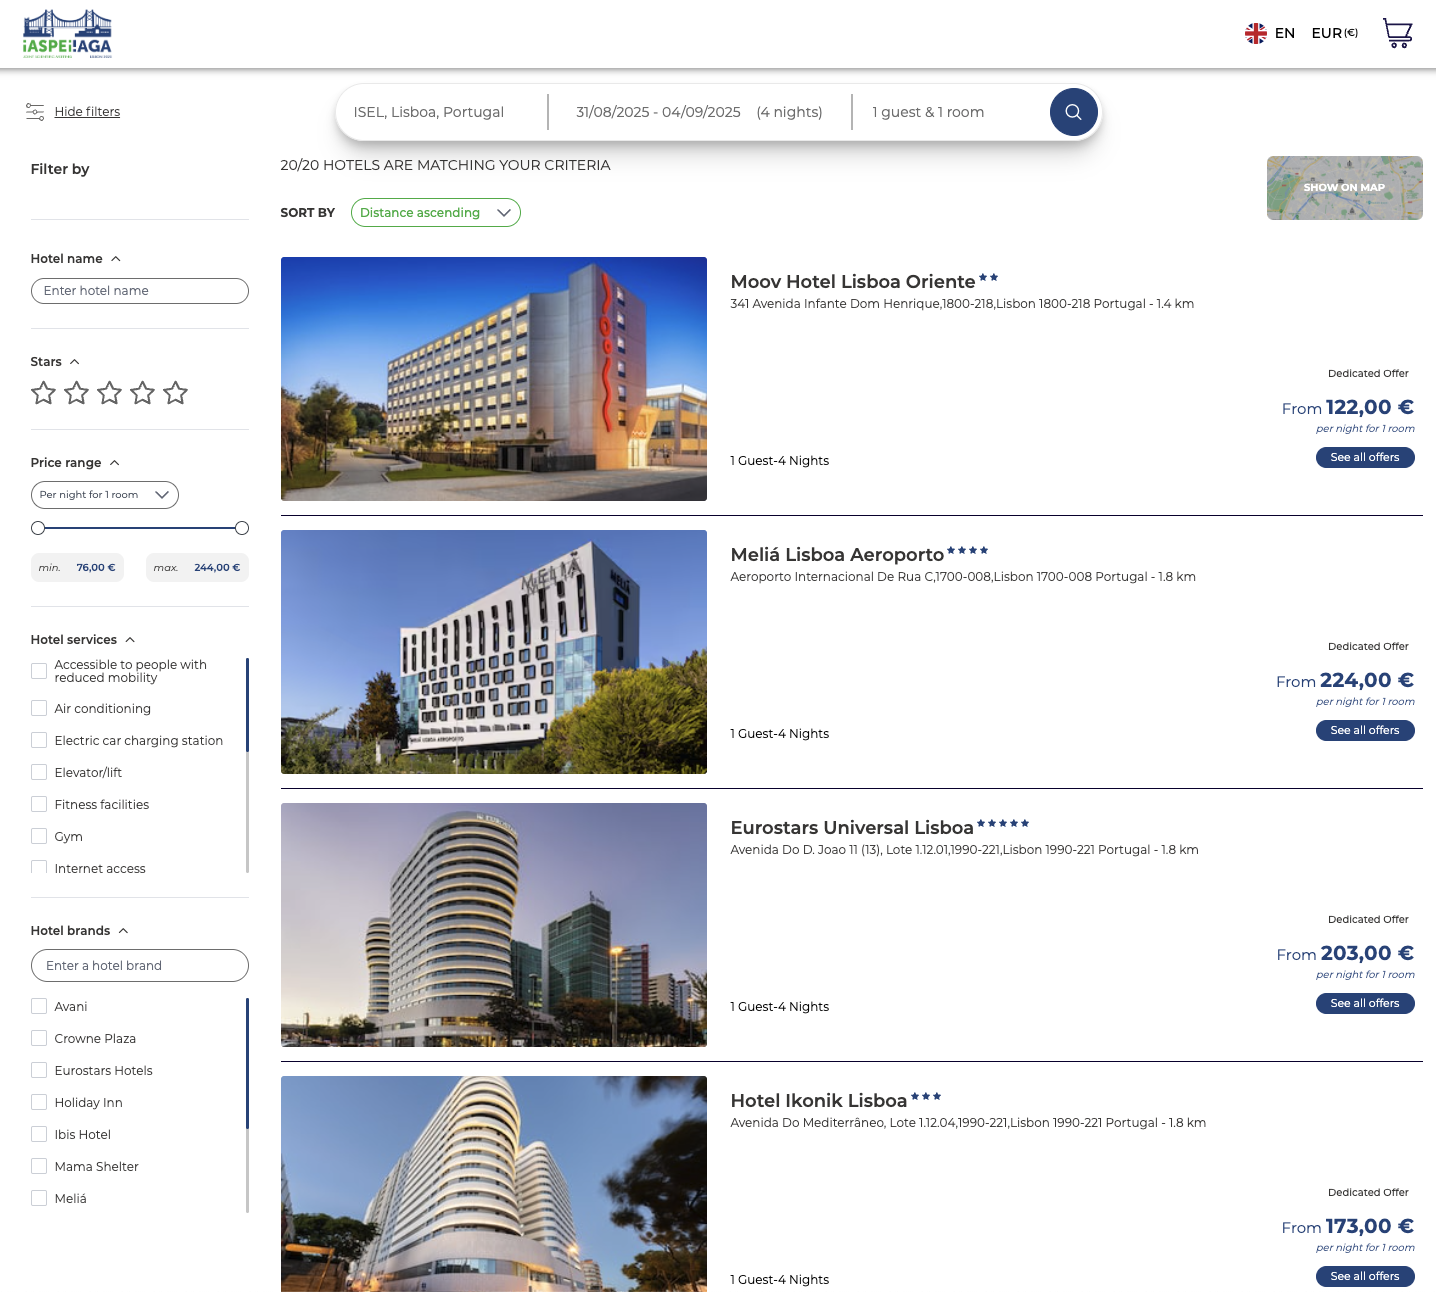Select the Avani brand checkbox

pos(39,1006)
